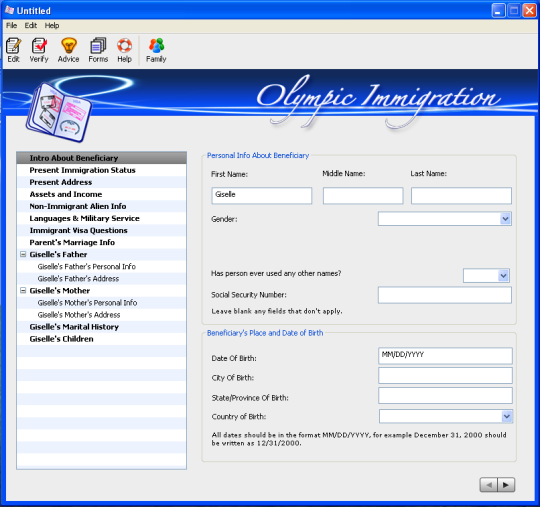Select Giselle's Children section
540x507 pixels.
(x=102, y=339)
